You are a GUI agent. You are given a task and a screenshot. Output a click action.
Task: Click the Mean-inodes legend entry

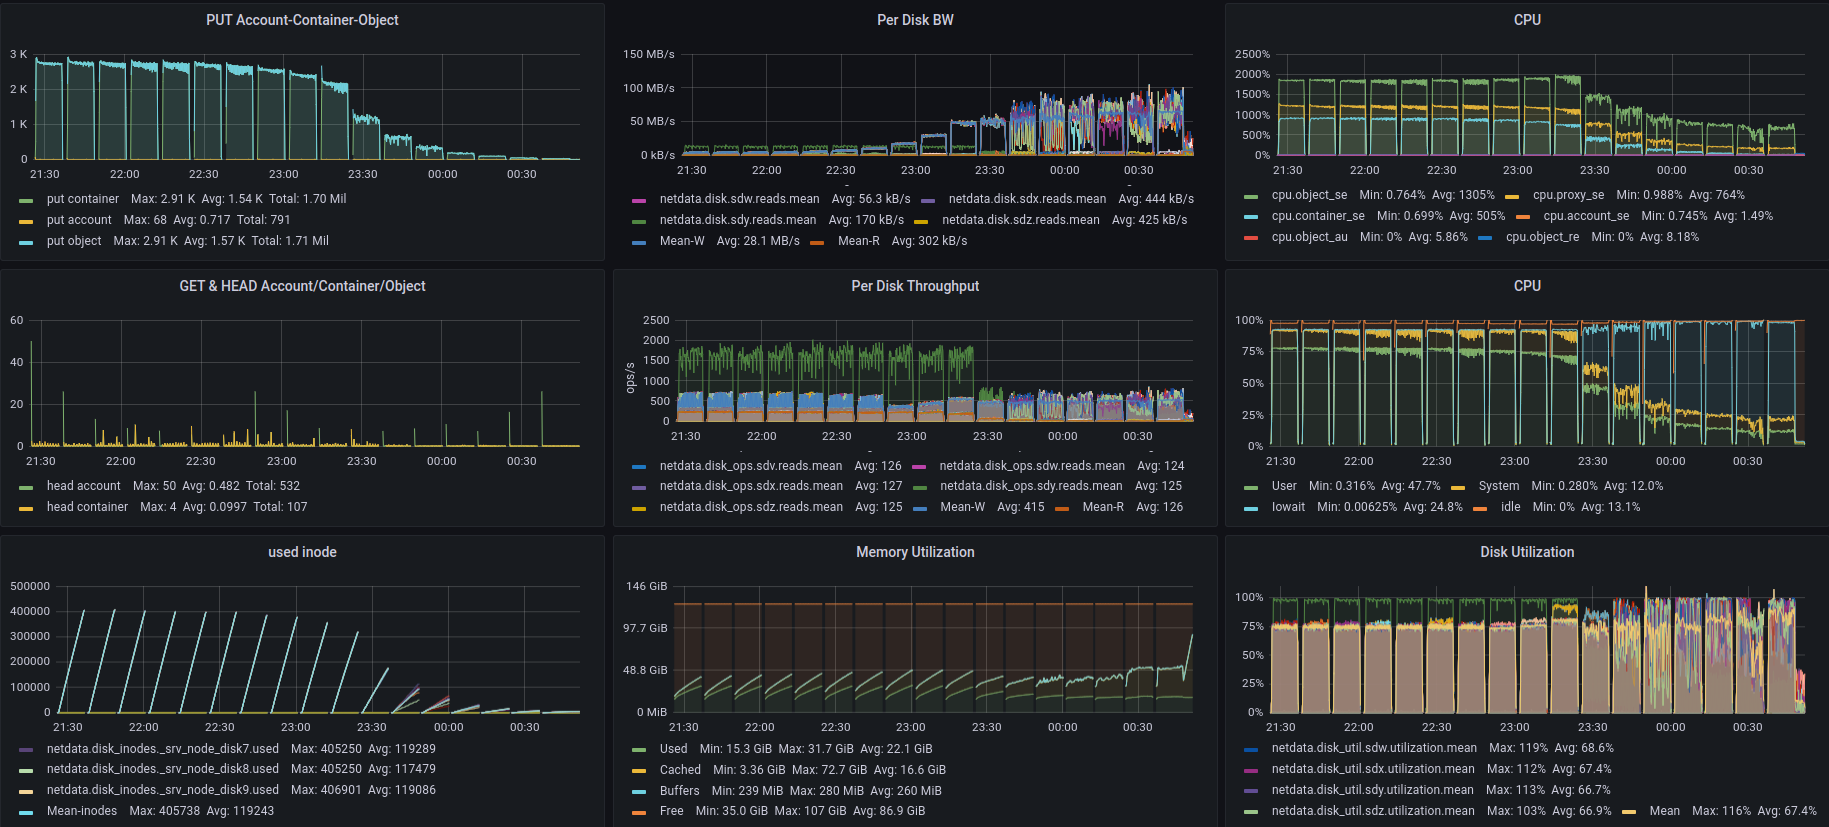coord(82,811)
